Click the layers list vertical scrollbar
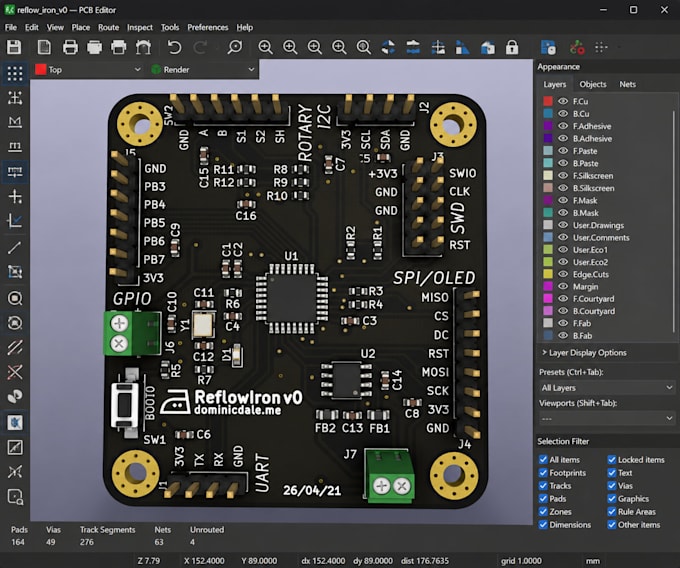Viewport: 680px width, 568px height. [674, 221]
